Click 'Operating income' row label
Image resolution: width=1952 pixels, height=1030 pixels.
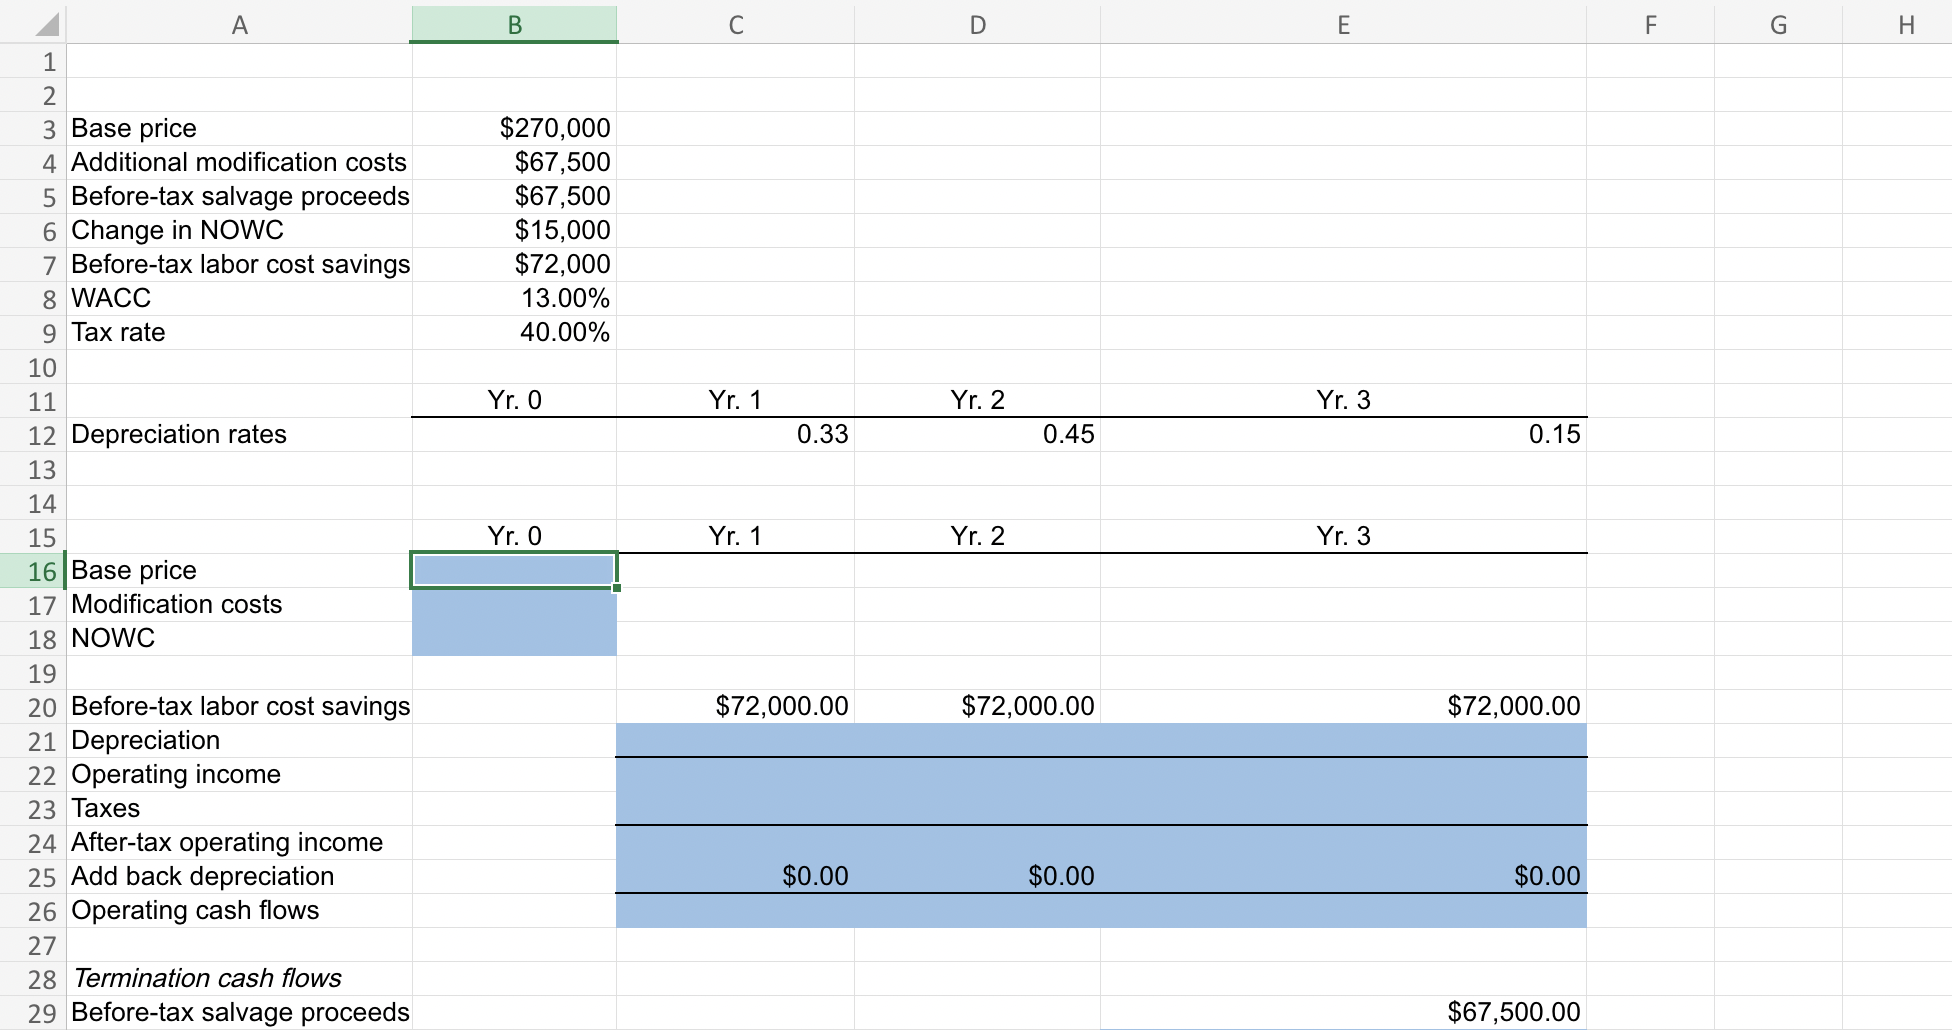[176, 774]
